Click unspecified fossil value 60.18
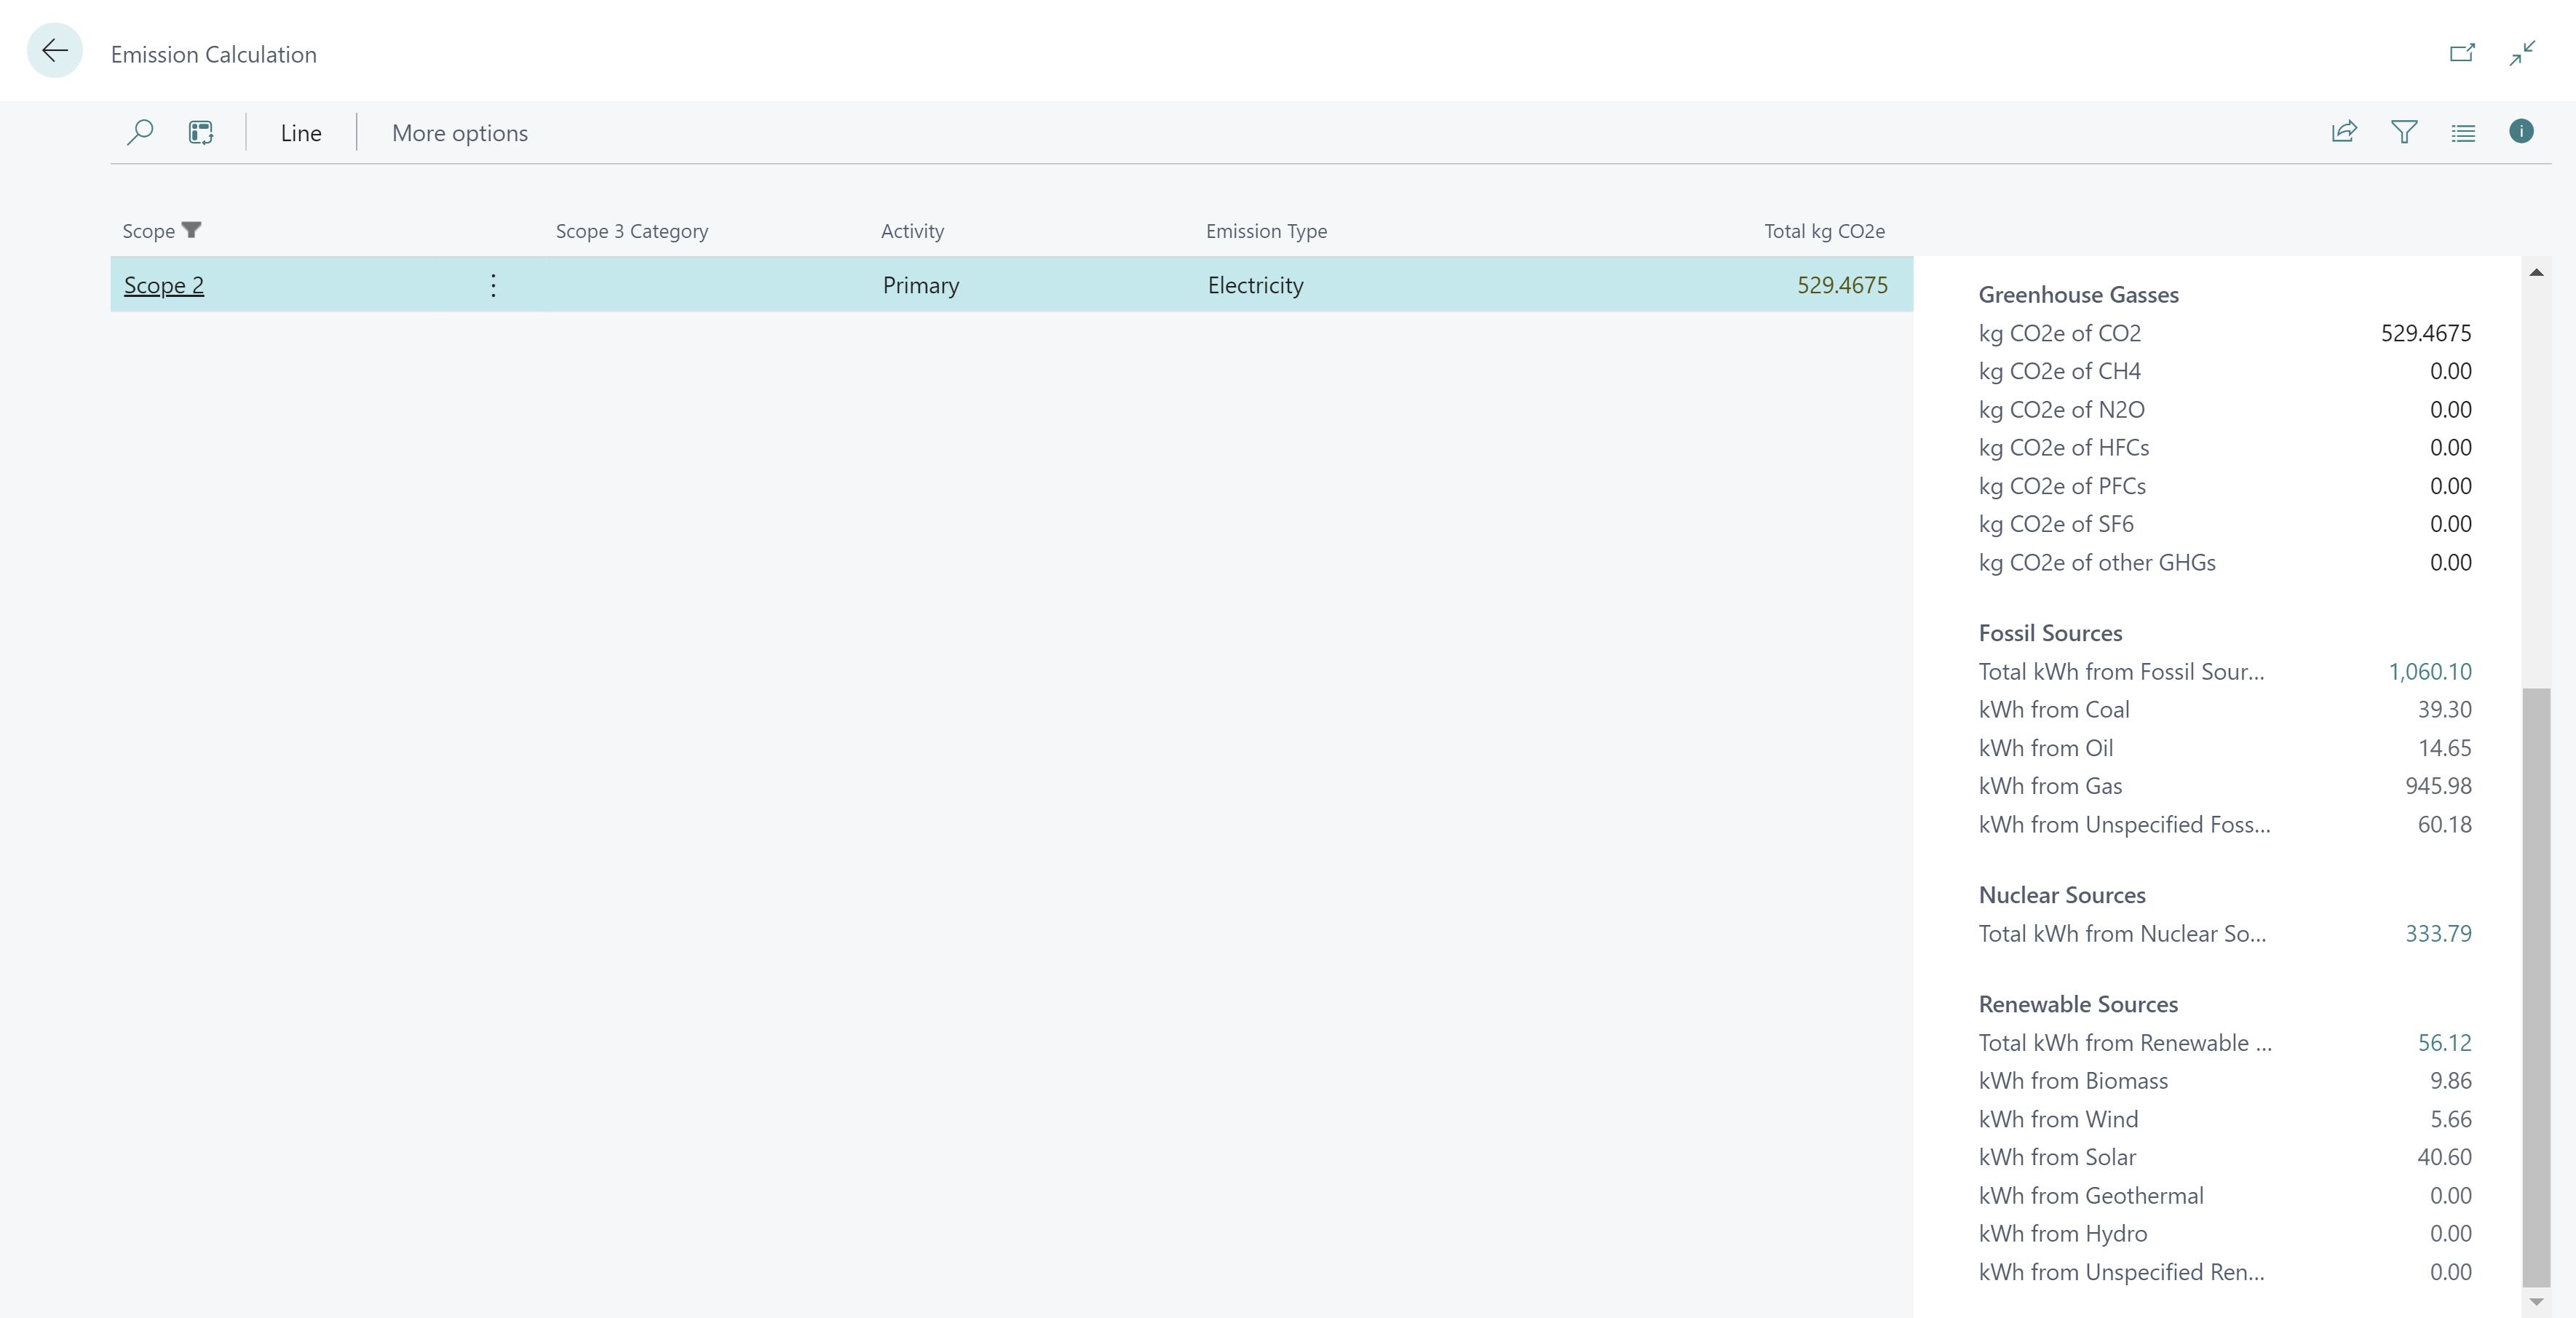2576x1318 pixels. tap(2444, 824)
